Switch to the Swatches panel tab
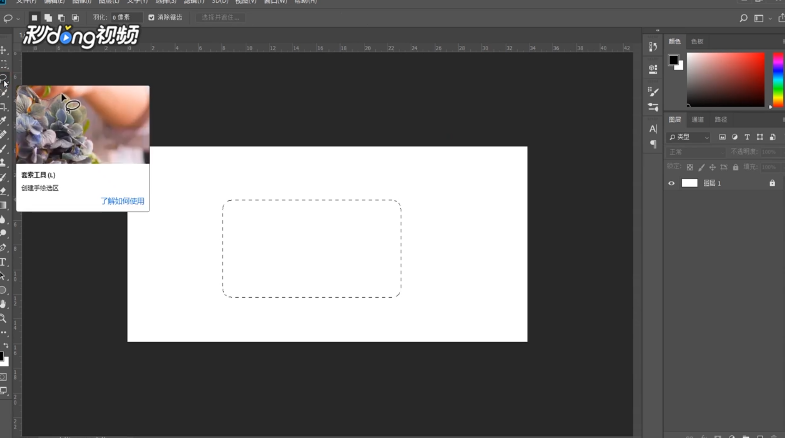Screen dimensions: 785x438 pos(697,42)
